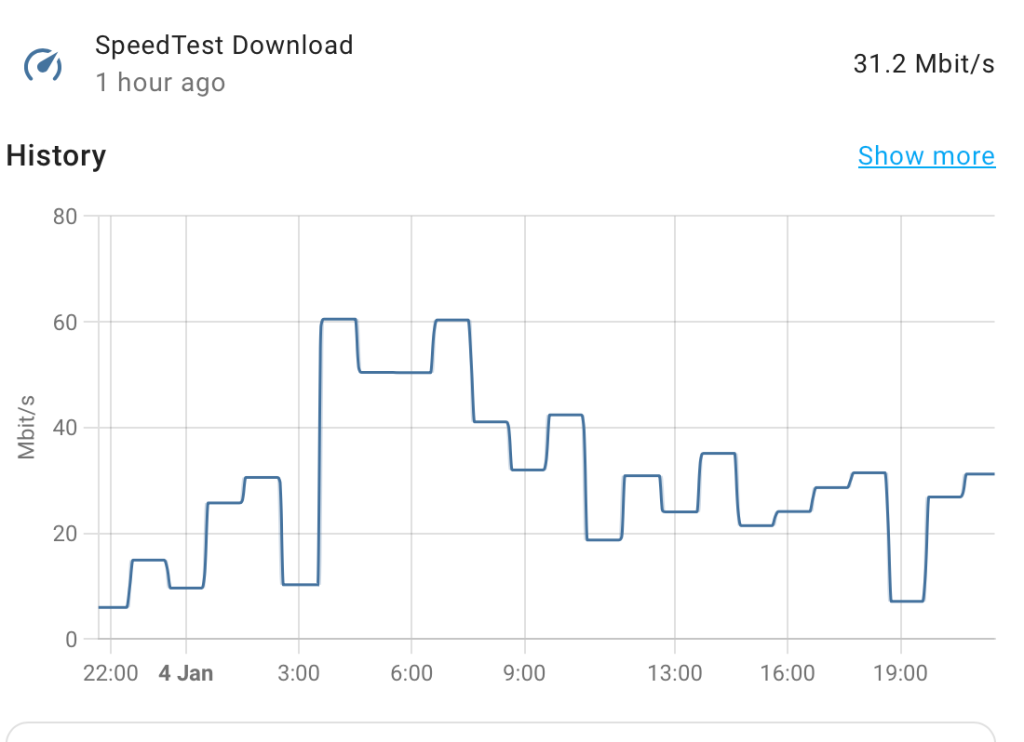This screenshot has height=742, width=1024.
Task: Choose the 19:00 time axis label
Action: tap(900, 673)
